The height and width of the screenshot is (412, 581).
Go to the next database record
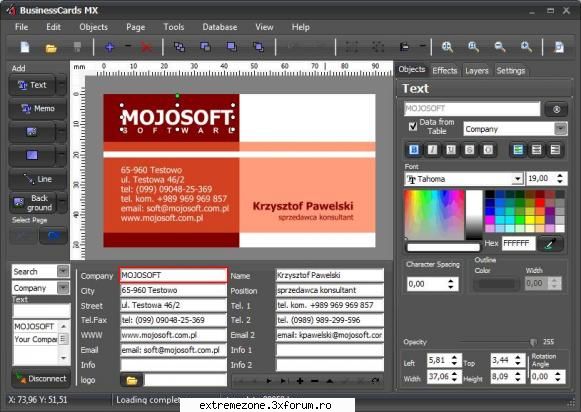pos(269,381)
